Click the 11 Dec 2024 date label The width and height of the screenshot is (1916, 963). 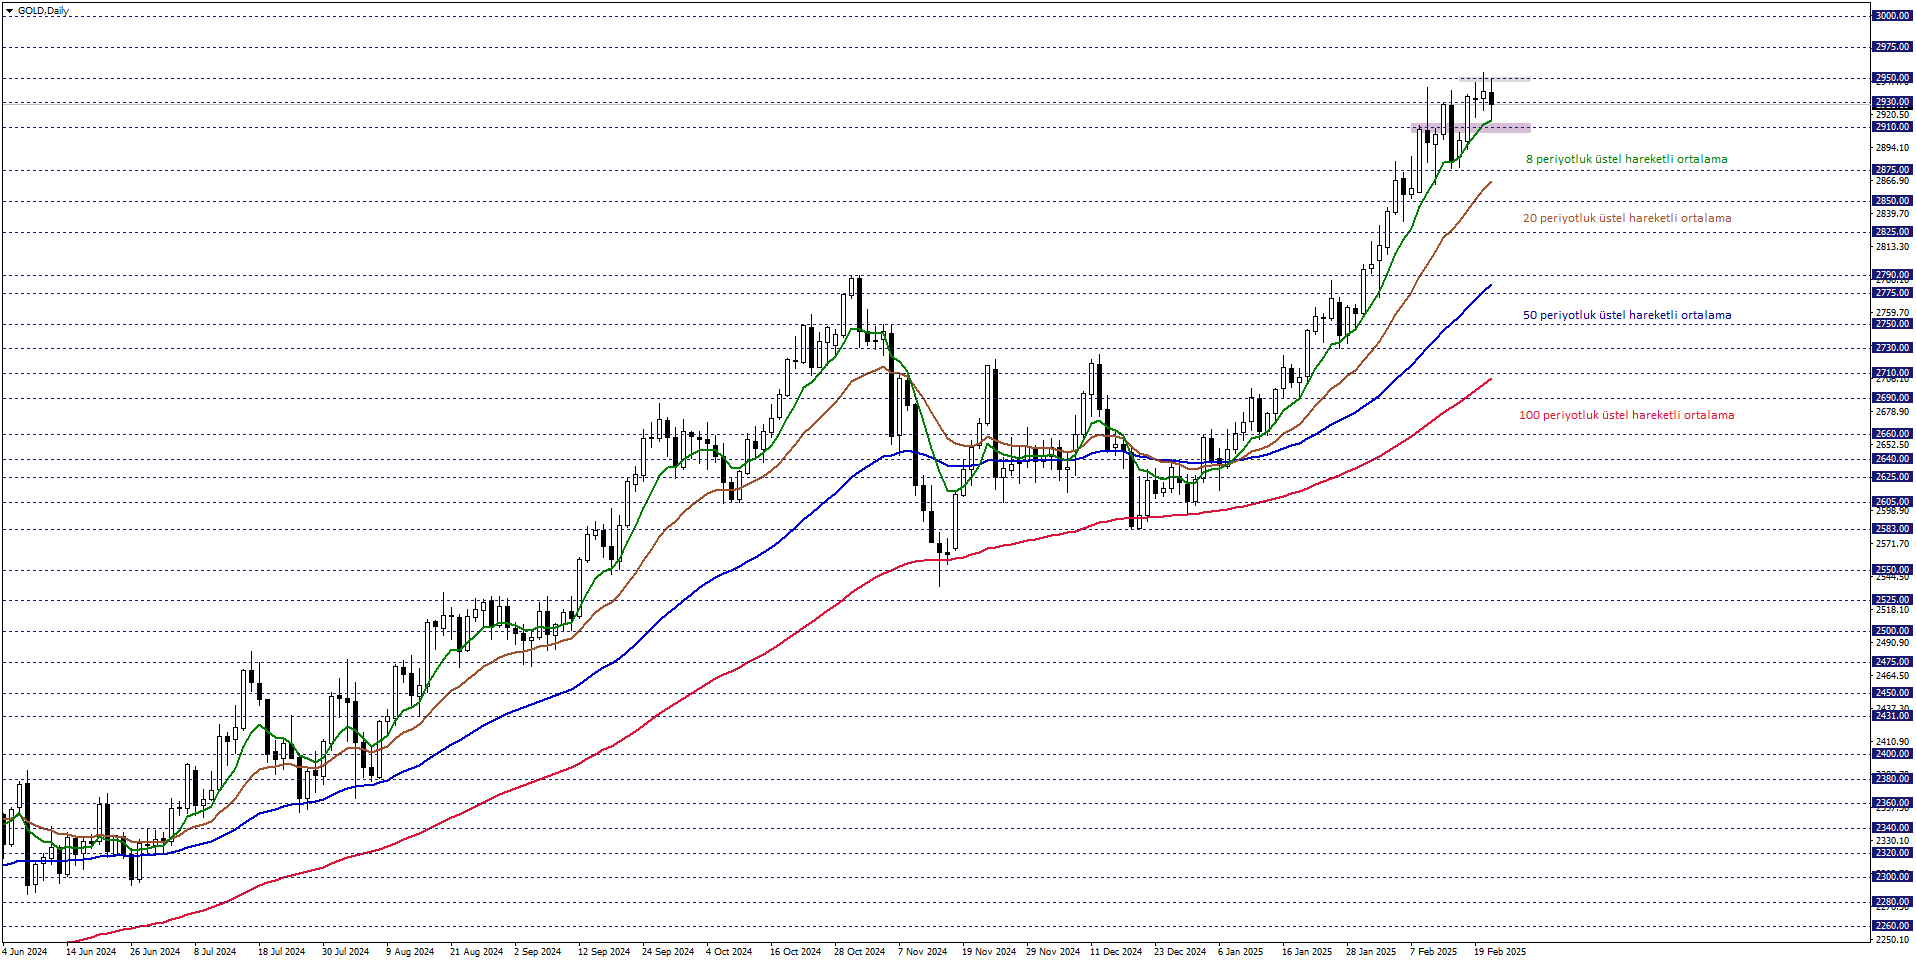coord(1116,952)
